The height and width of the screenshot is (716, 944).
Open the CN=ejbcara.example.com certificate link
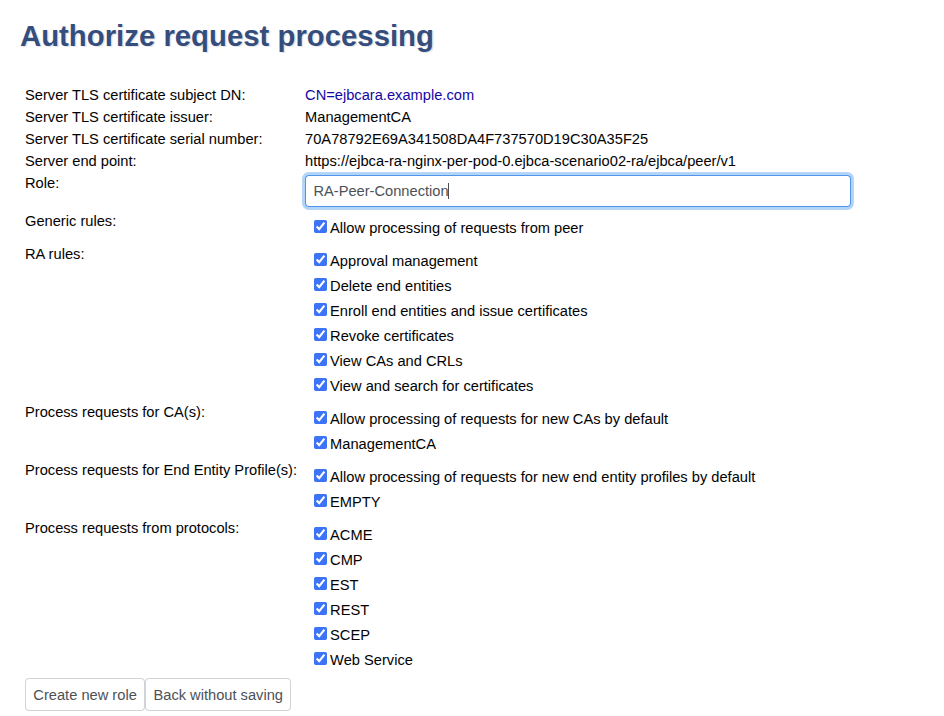click(389, 95)
